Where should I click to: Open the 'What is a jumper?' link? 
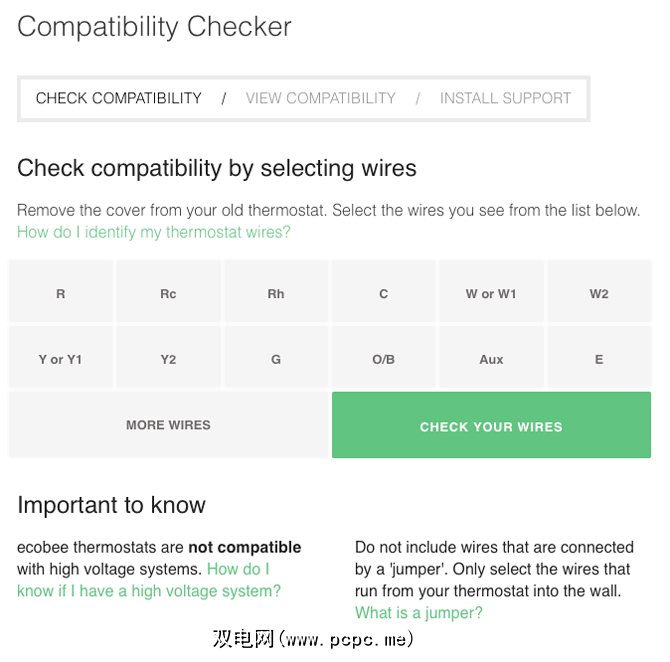pyautogui.click(x=418, y=612)
